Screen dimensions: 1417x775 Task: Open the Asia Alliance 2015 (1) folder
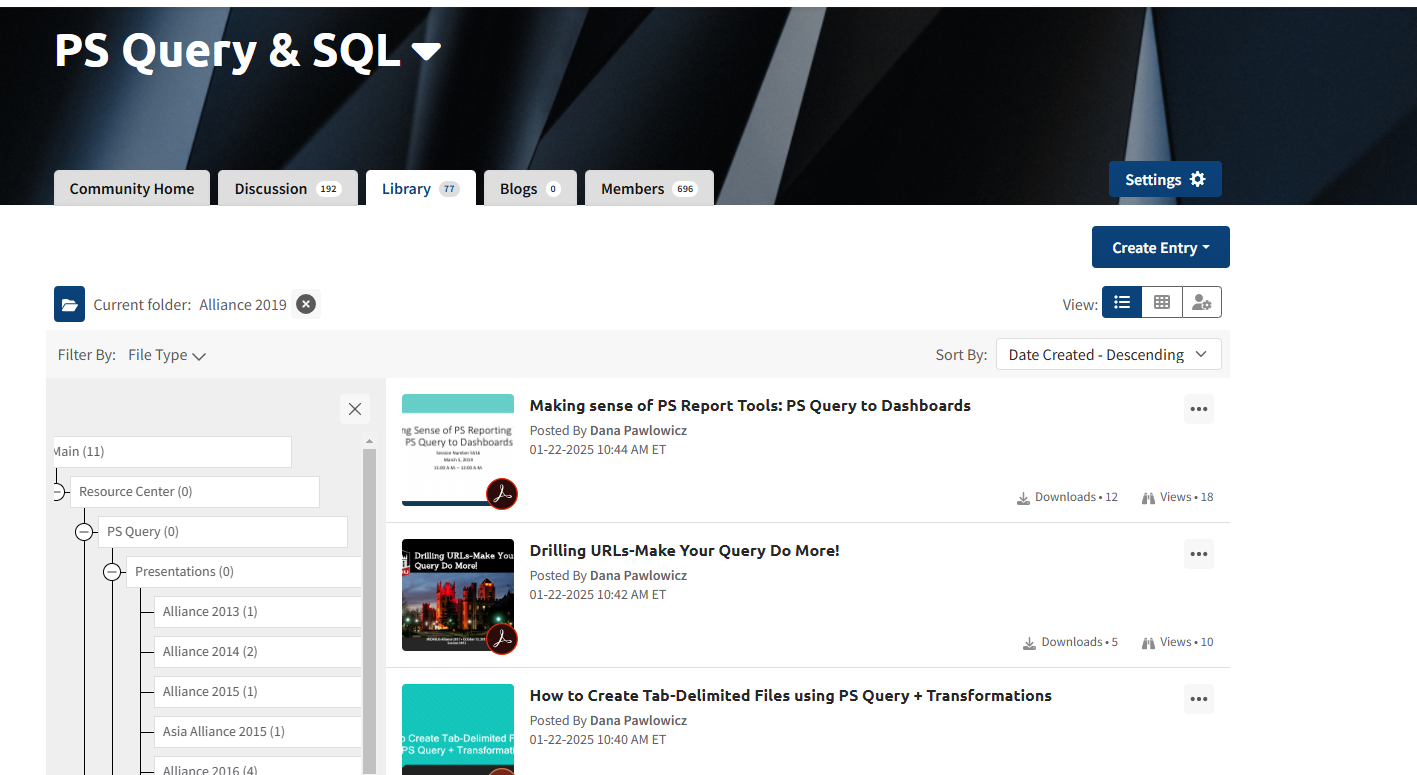[x=258, y=731]
